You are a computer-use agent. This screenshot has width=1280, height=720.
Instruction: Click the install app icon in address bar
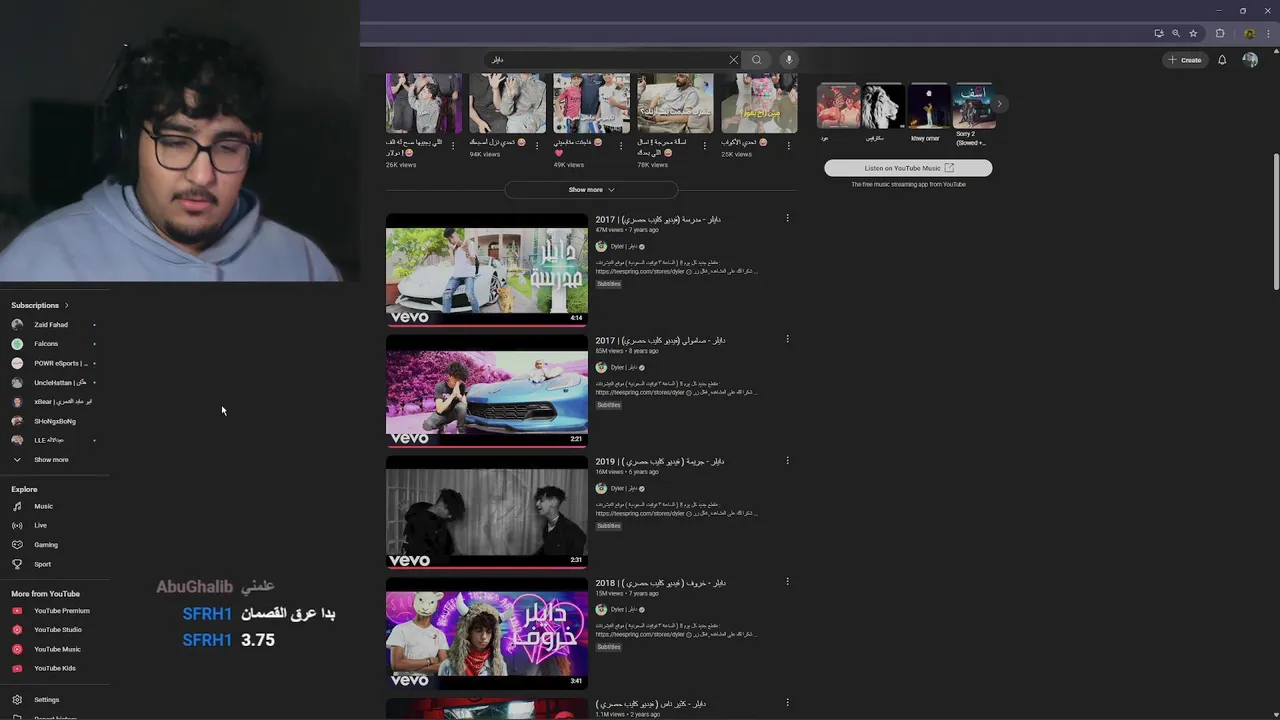point(1159,33)
